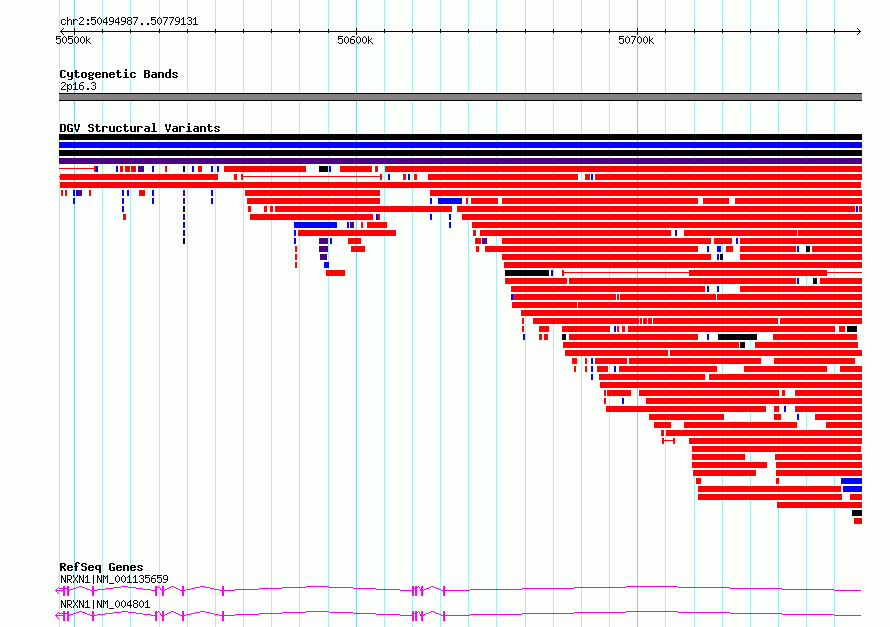Viewport: 890px width, 627px height.
Task: Click the NRXN1|NM_004801 gene label
Action: pyautogui.click(x=105, y=604)
